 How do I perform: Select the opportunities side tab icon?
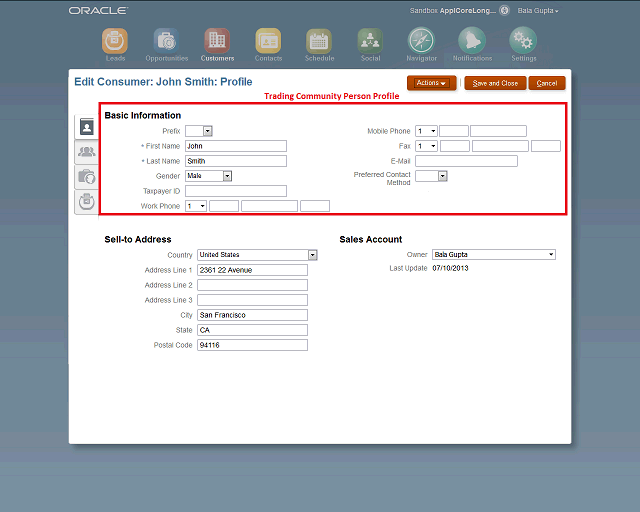[x=87, y=177]
